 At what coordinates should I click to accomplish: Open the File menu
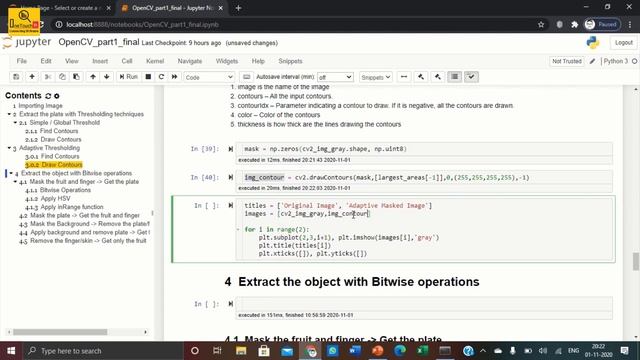tap(22, 61)
